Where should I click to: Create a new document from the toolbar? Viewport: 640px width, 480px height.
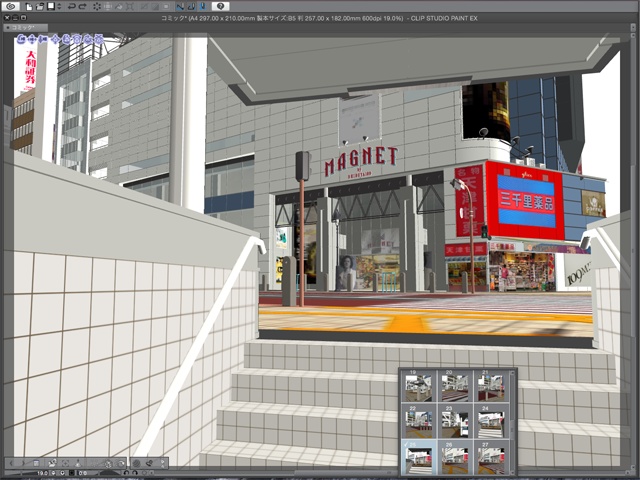click(29, 7)
